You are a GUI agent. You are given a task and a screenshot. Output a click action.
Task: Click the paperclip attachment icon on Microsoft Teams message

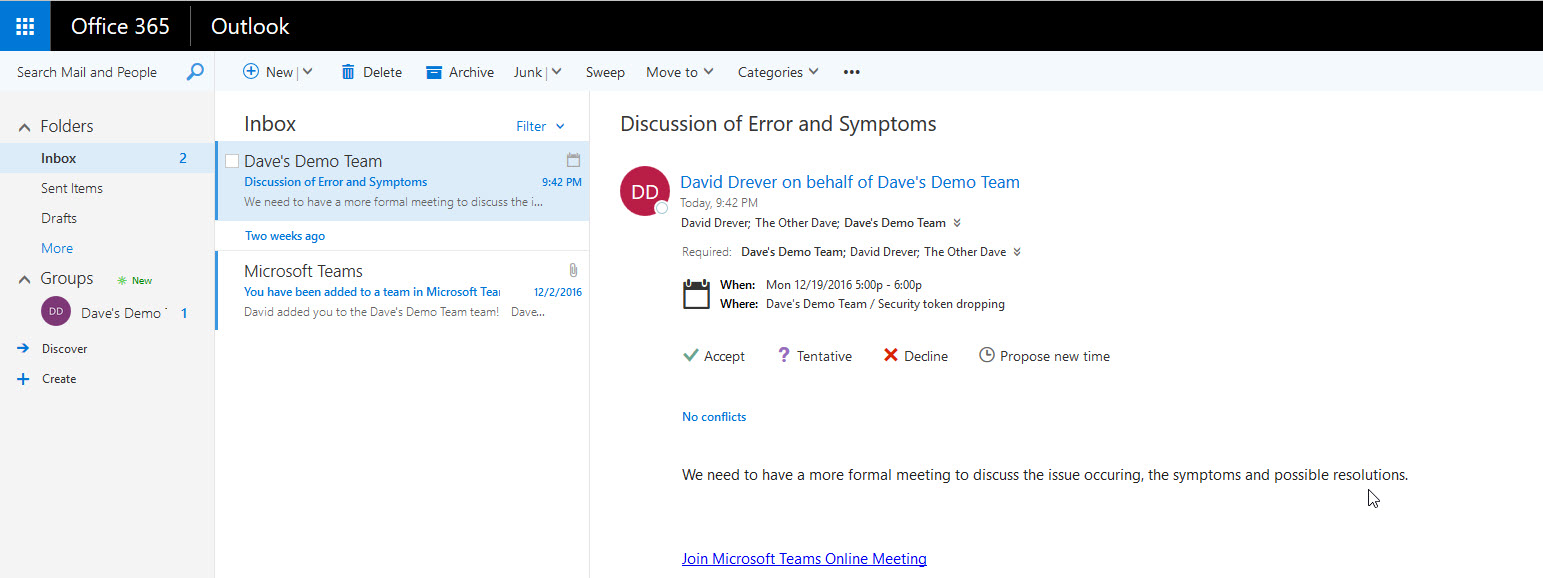click(574, 270)
